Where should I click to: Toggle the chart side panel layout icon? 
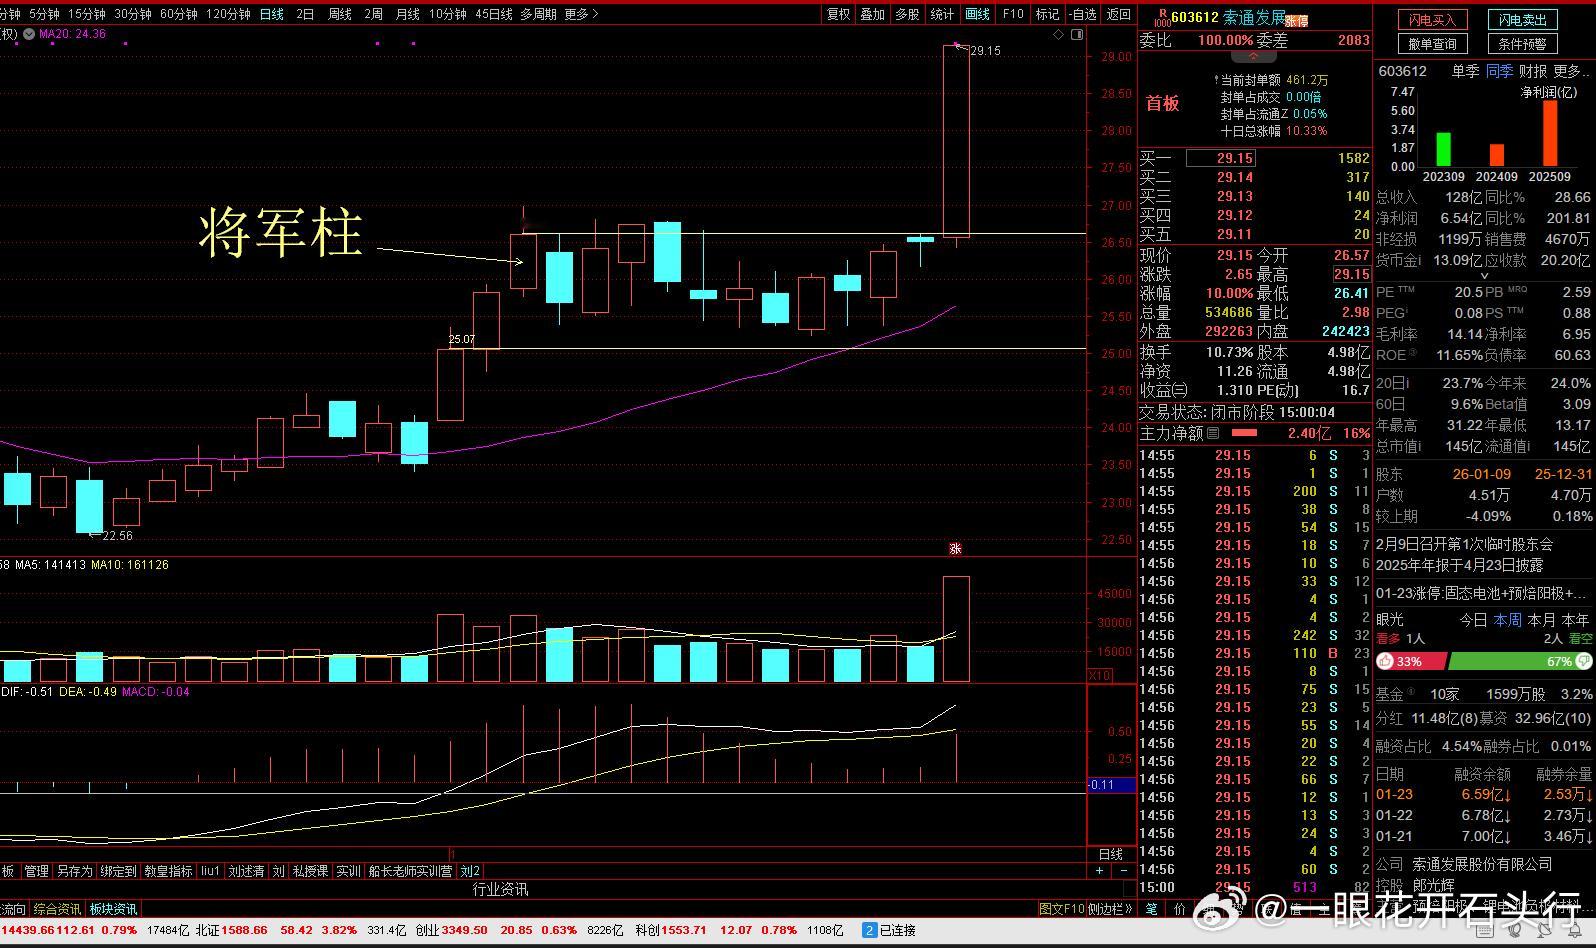click(1077, 35)
